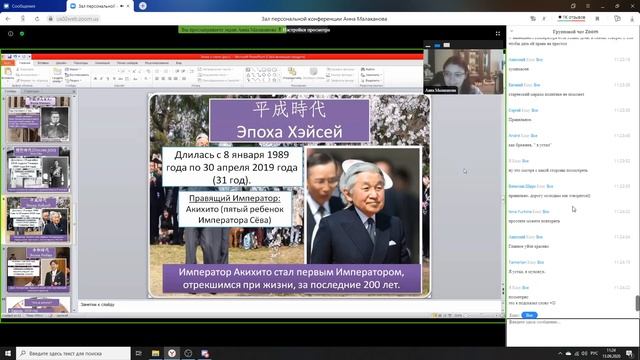
Task: Select slide thumbnail above Эпоха Хэйсей
Action: 38,169
